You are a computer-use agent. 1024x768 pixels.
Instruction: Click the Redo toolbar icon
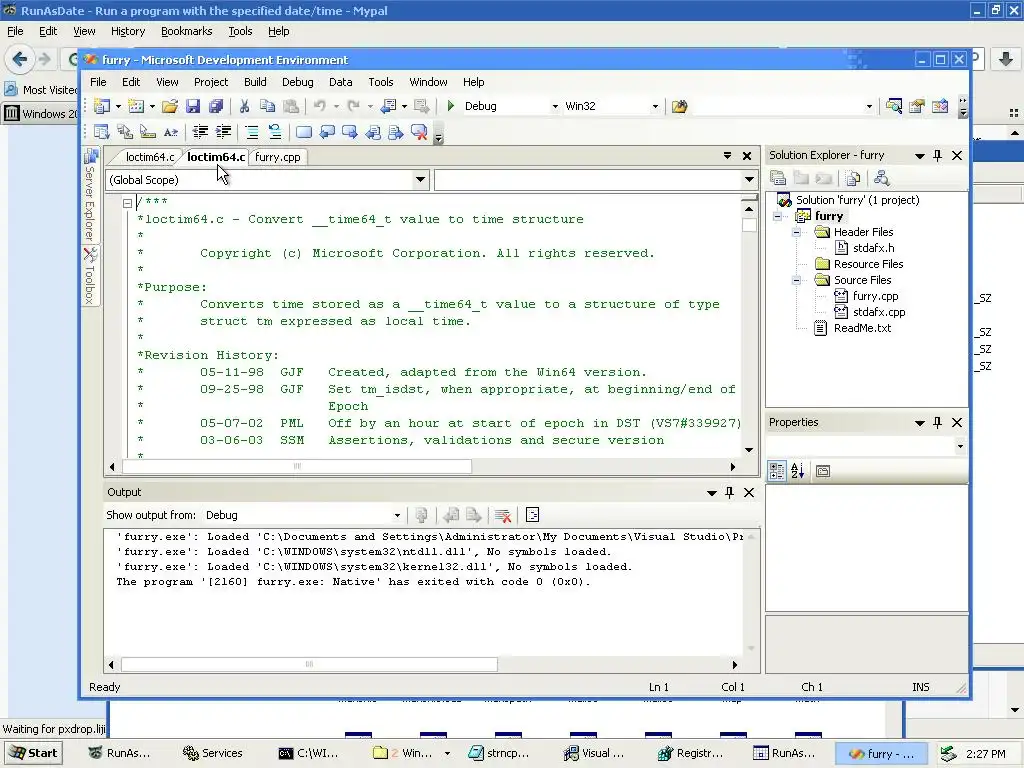tap(353, 106)
